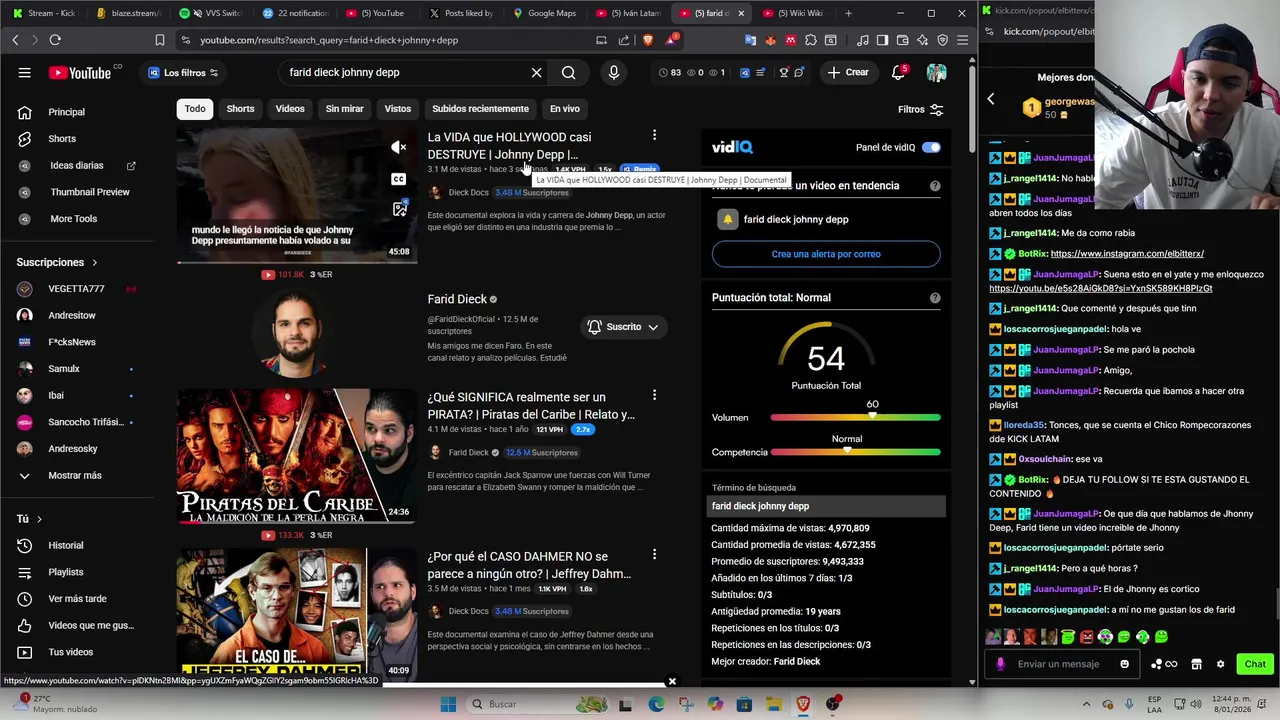This screenshot has width=1280, height=720.
Task: Open Ideas diarias in sidebar
Action: 77,165
